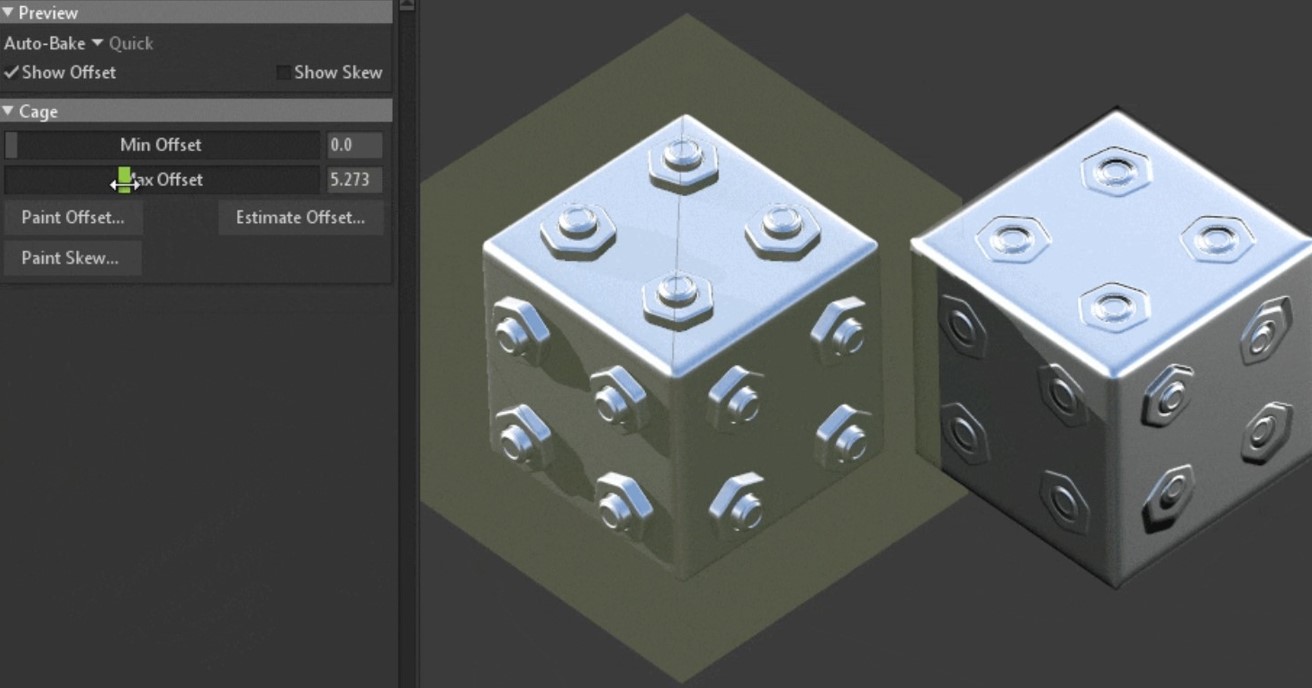Click the Min Offset slider track
Viewport: 1312px width, 688px height.
point(230,145)
